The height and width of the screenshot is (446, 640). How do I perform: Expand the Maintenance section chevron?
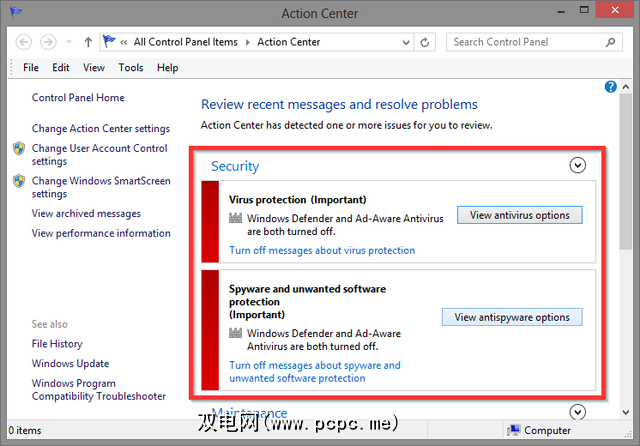pyautogui.click(x=577, y=412)
